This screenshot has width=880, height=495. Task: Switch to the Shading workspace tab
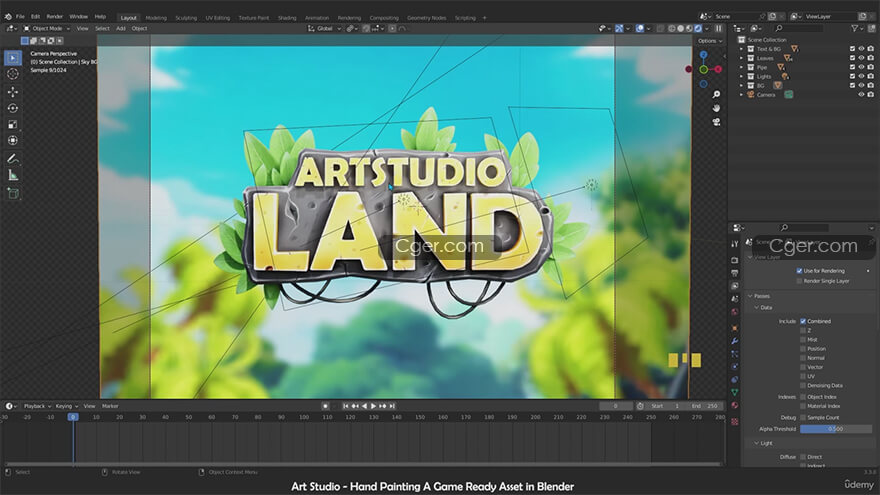click(x=287, y=18)
